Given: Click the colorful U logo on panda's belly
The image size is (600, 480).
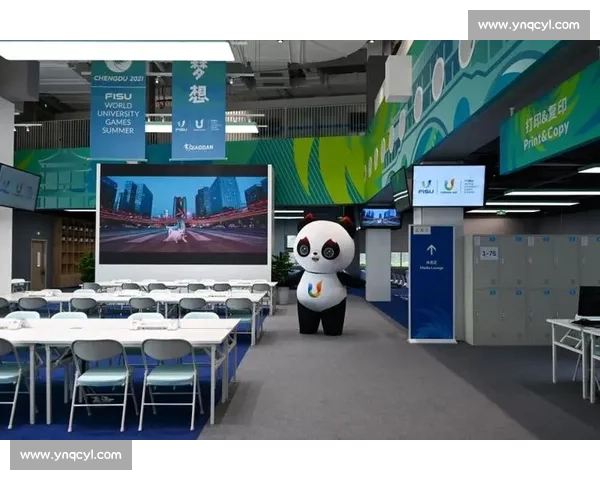Looking at the screenshot, I should click(x=315, y=289).
